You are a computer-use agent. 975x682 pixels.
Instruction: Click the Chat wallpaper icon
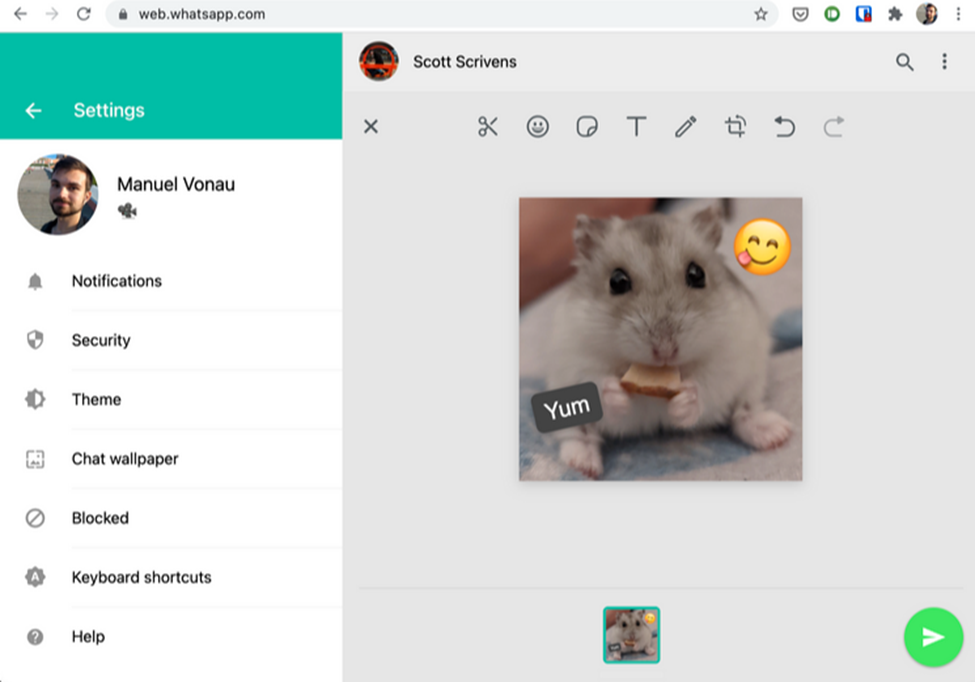pyautogui.click(x=35, y=459)
